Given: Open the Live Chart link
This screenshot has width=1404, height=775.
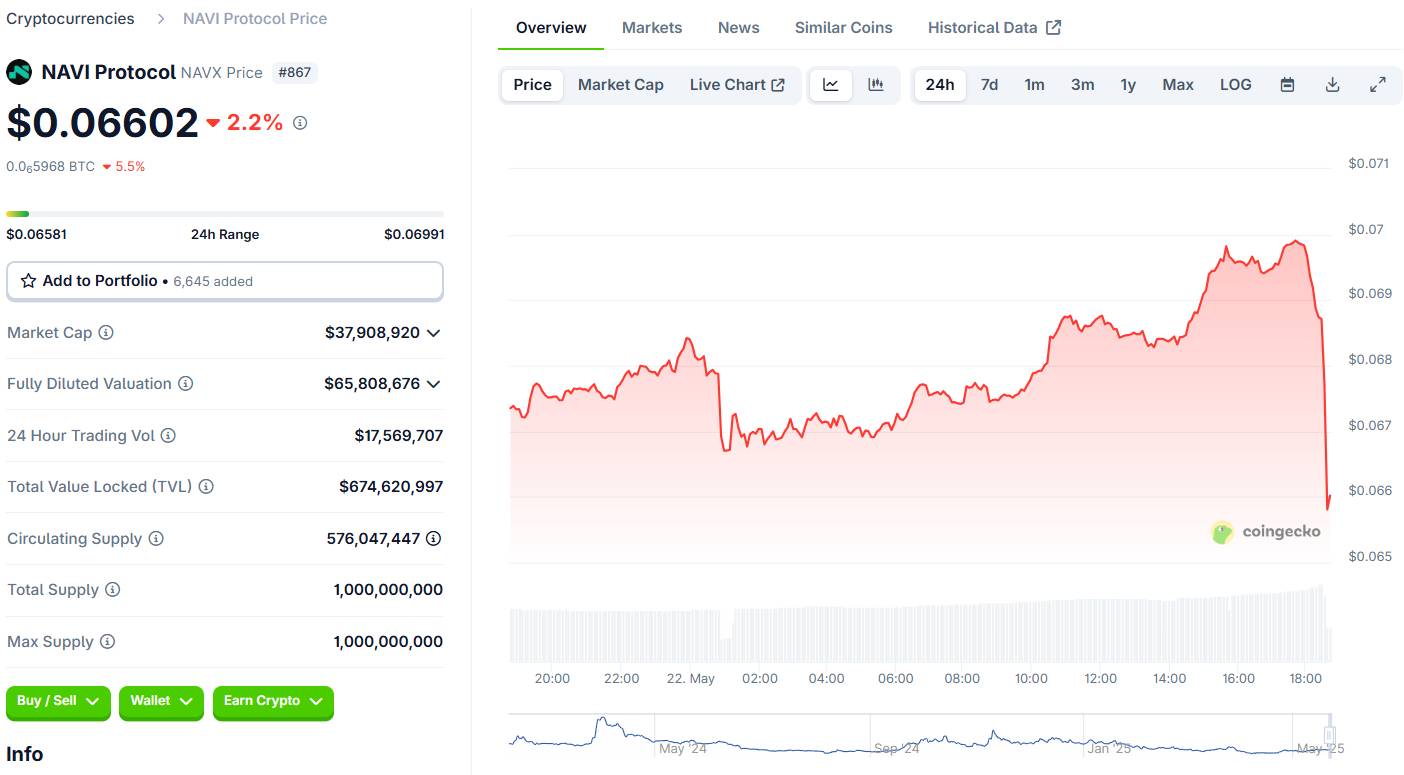Looking at the screenshot, I should pos(737,85).
